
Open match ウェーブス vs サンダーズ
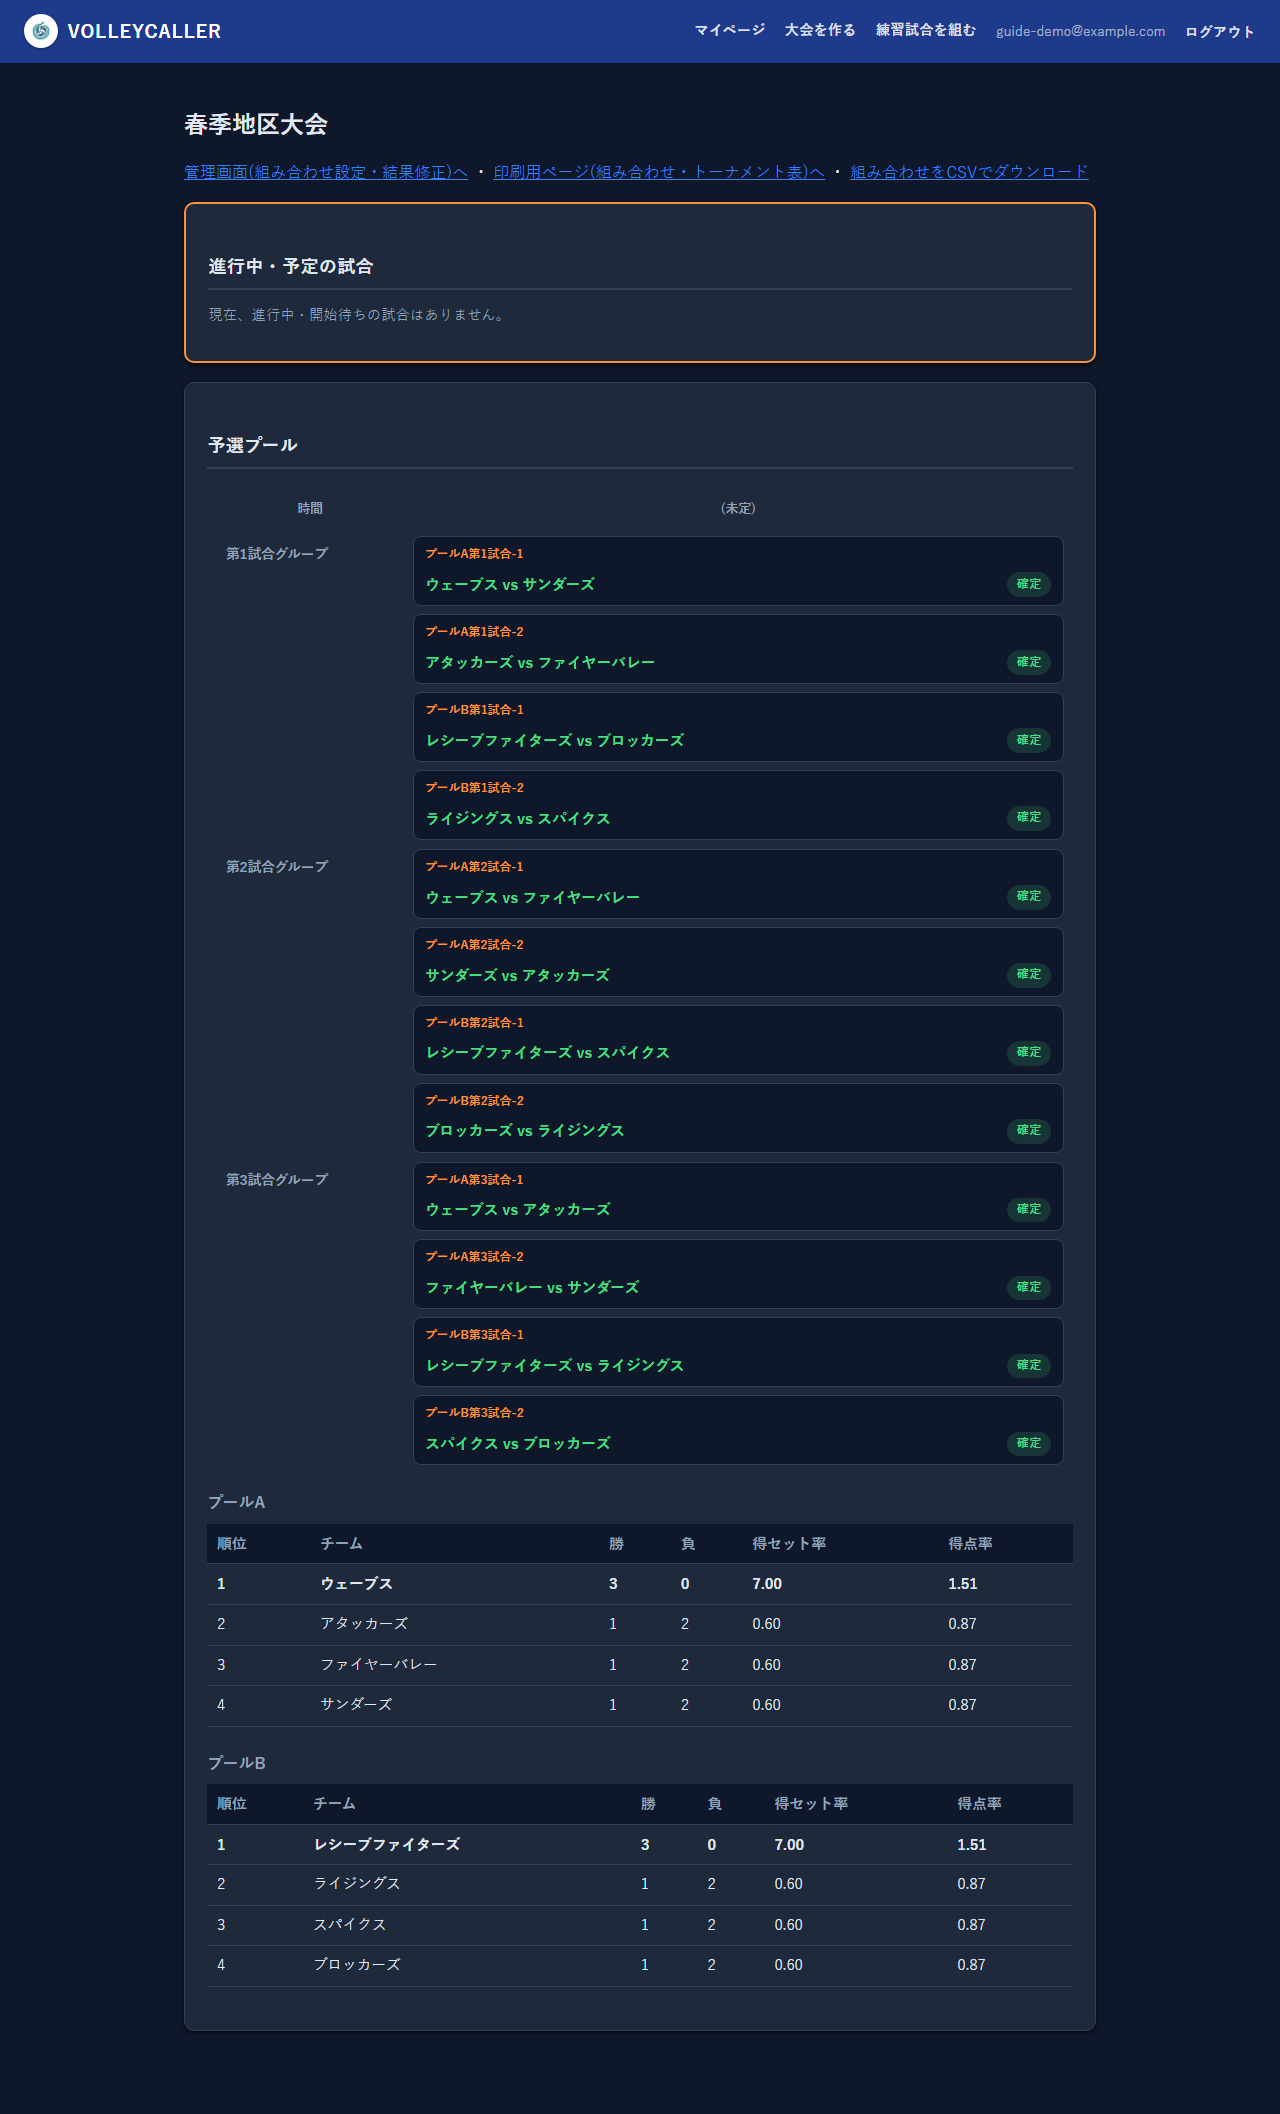738,571
